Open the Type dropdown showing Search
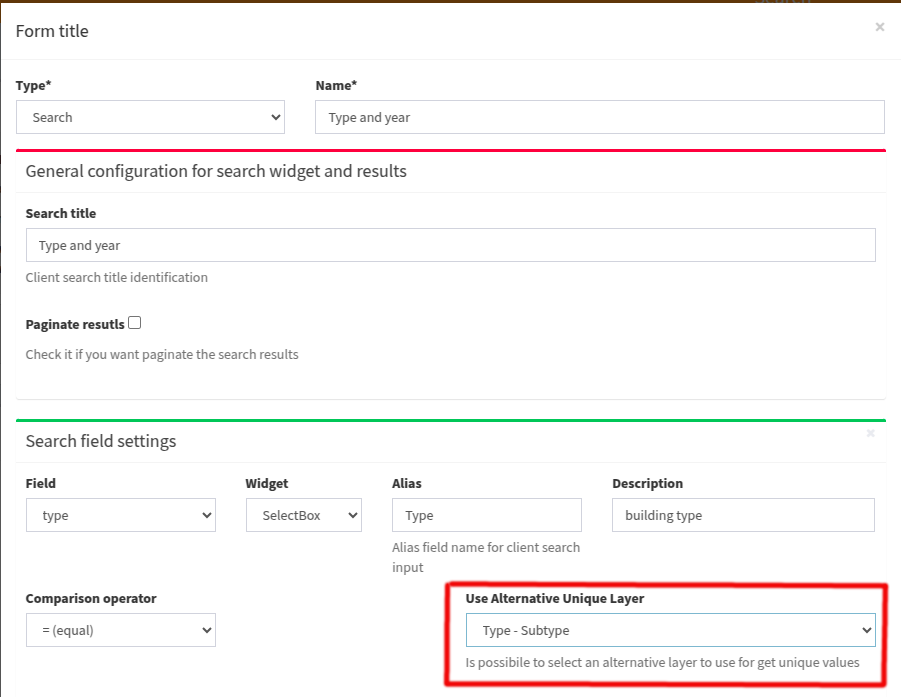The height and width of the screenshot is (697, 901). 151,117
